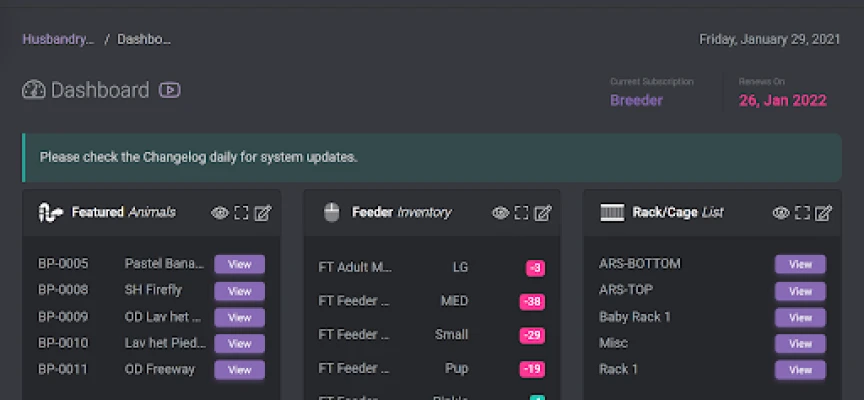Click the -38 MED feeder stock badge
Image resolution: width=864 pixels, height=400 pixels.
532,301
